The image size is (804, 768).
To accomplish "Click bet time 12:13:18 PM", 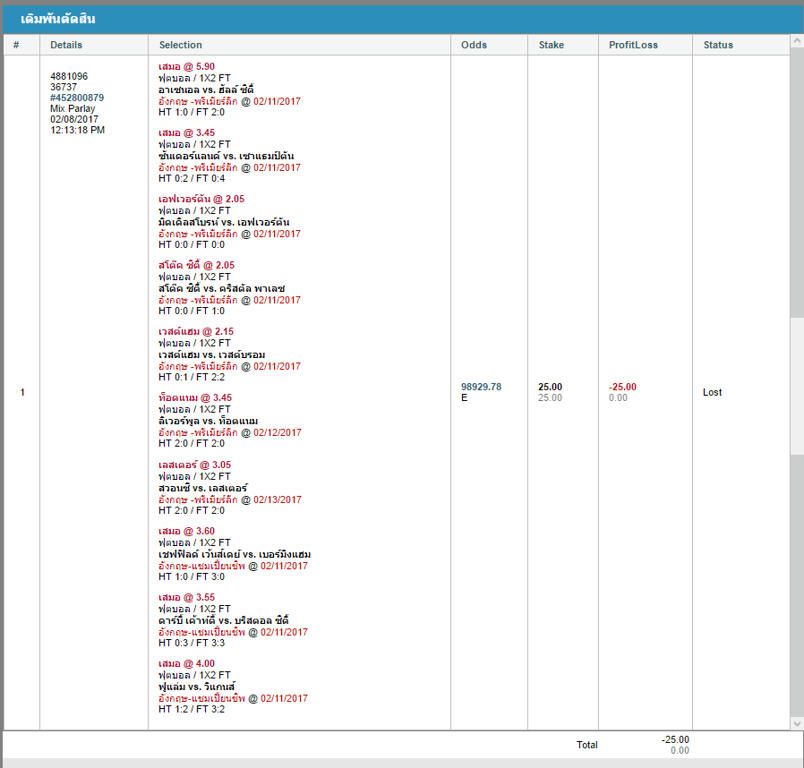I will tap(77, 130).
